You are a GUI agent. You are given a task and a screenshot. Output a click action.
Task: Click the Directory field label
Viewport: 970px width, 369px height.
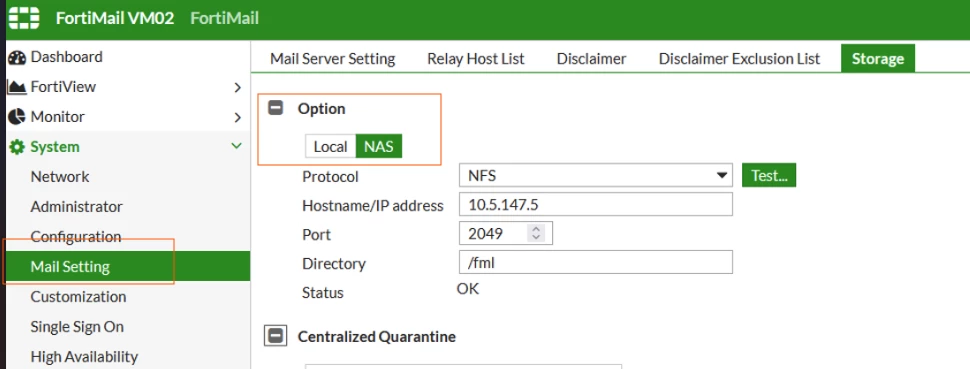coord(334,264)
